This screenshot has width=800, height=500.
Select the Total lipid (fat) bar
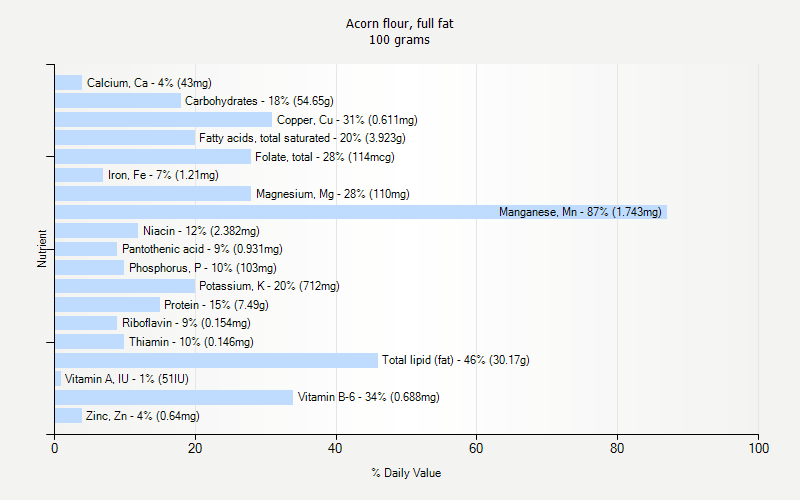pos(215,360)
